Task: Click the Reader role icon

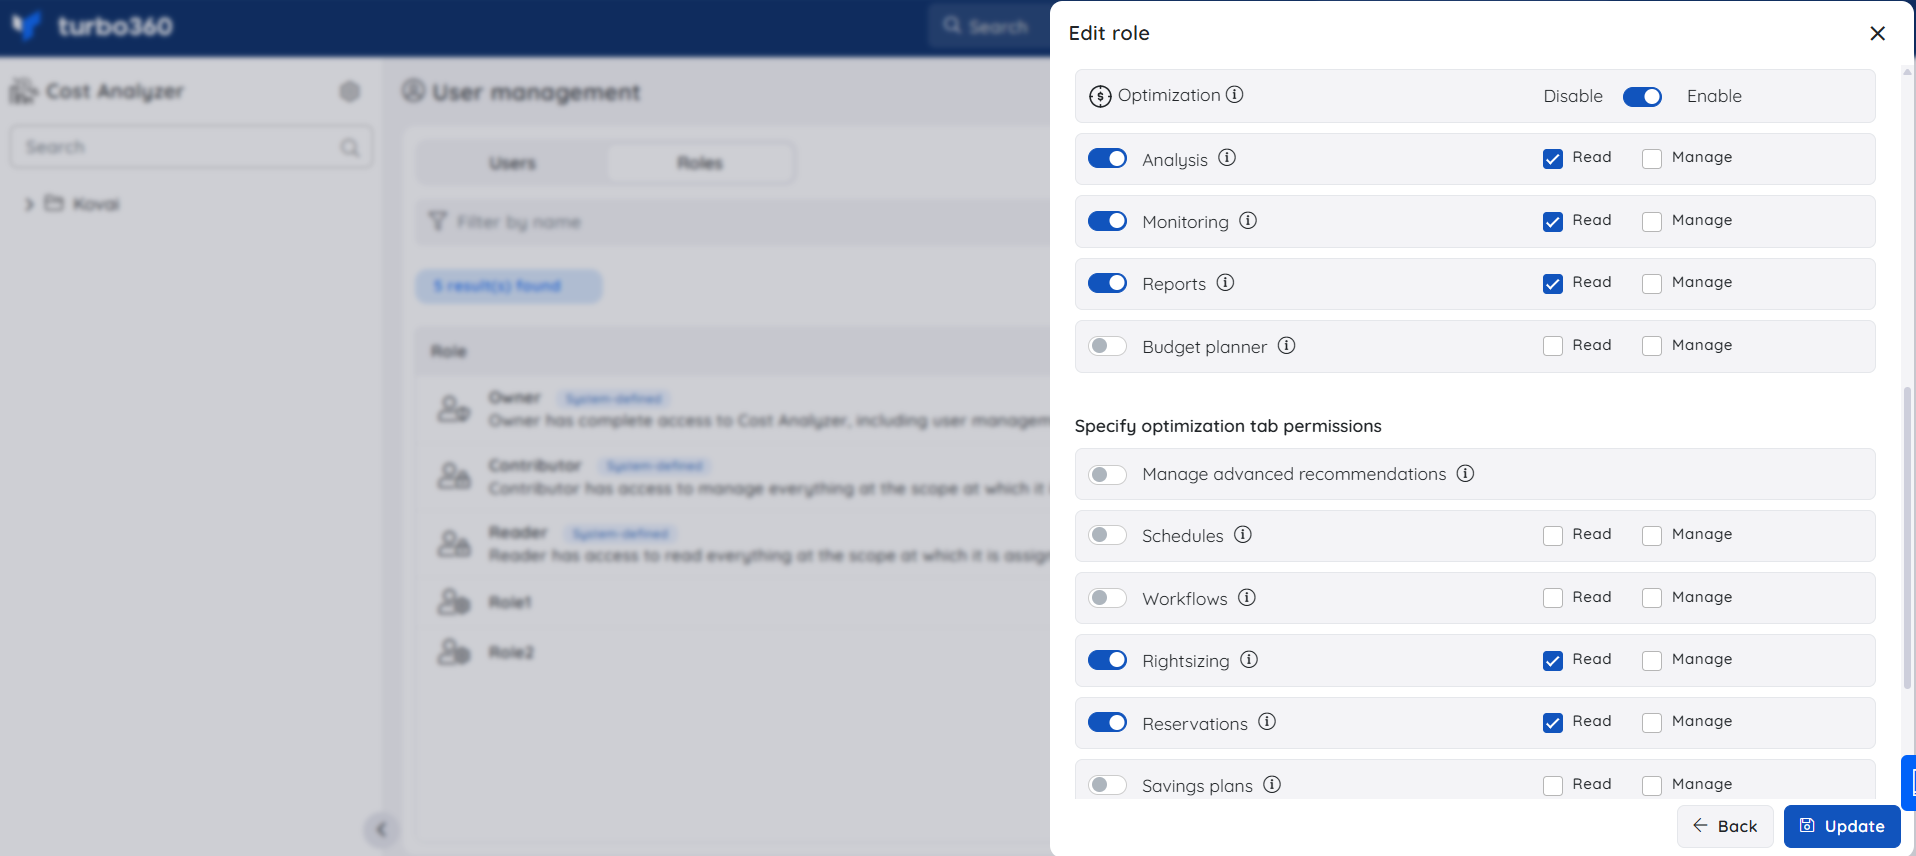Action: click(454, 543)
